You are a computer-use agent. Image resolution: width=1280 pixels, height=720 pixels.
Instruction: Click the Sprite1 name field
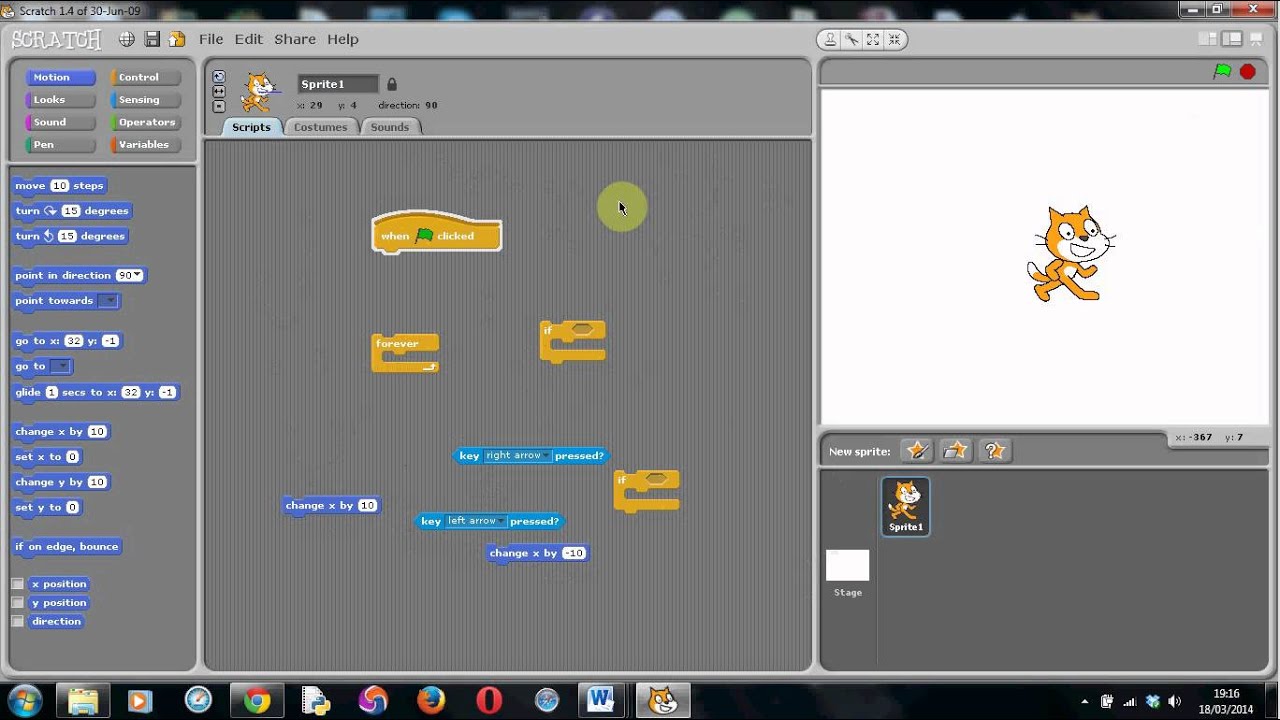click(338, 84)
